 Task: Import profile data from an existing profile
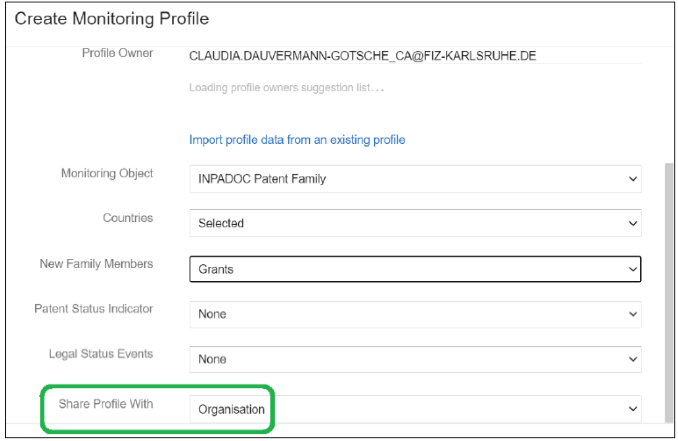(x=297, y=140)
